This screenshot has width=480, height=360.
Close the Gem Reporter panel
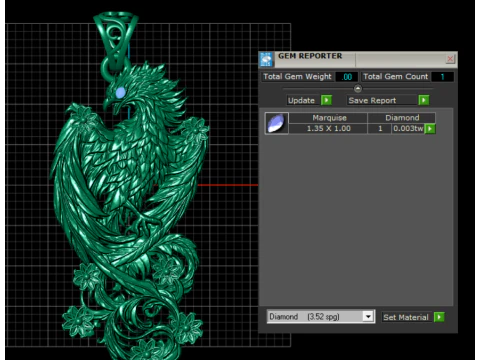pos(450,59)
